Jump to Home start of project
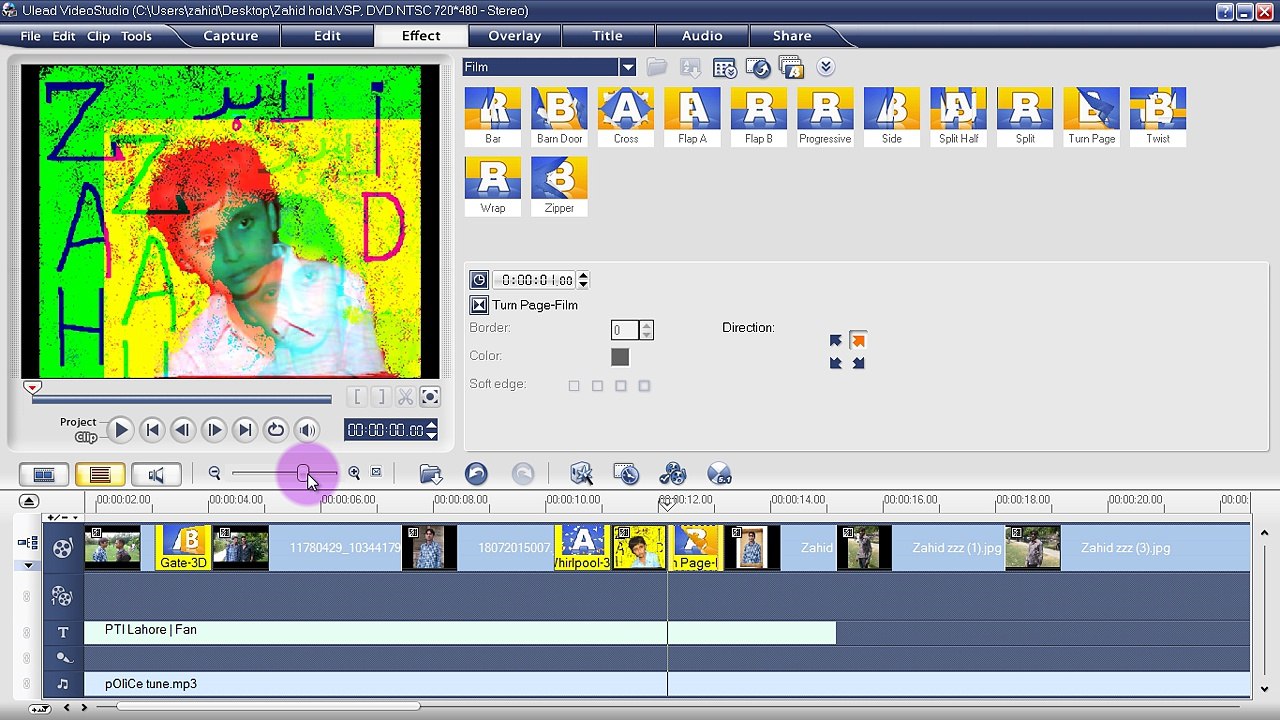The width and height of the screenshot is (1280, 720). pos(152,430)
